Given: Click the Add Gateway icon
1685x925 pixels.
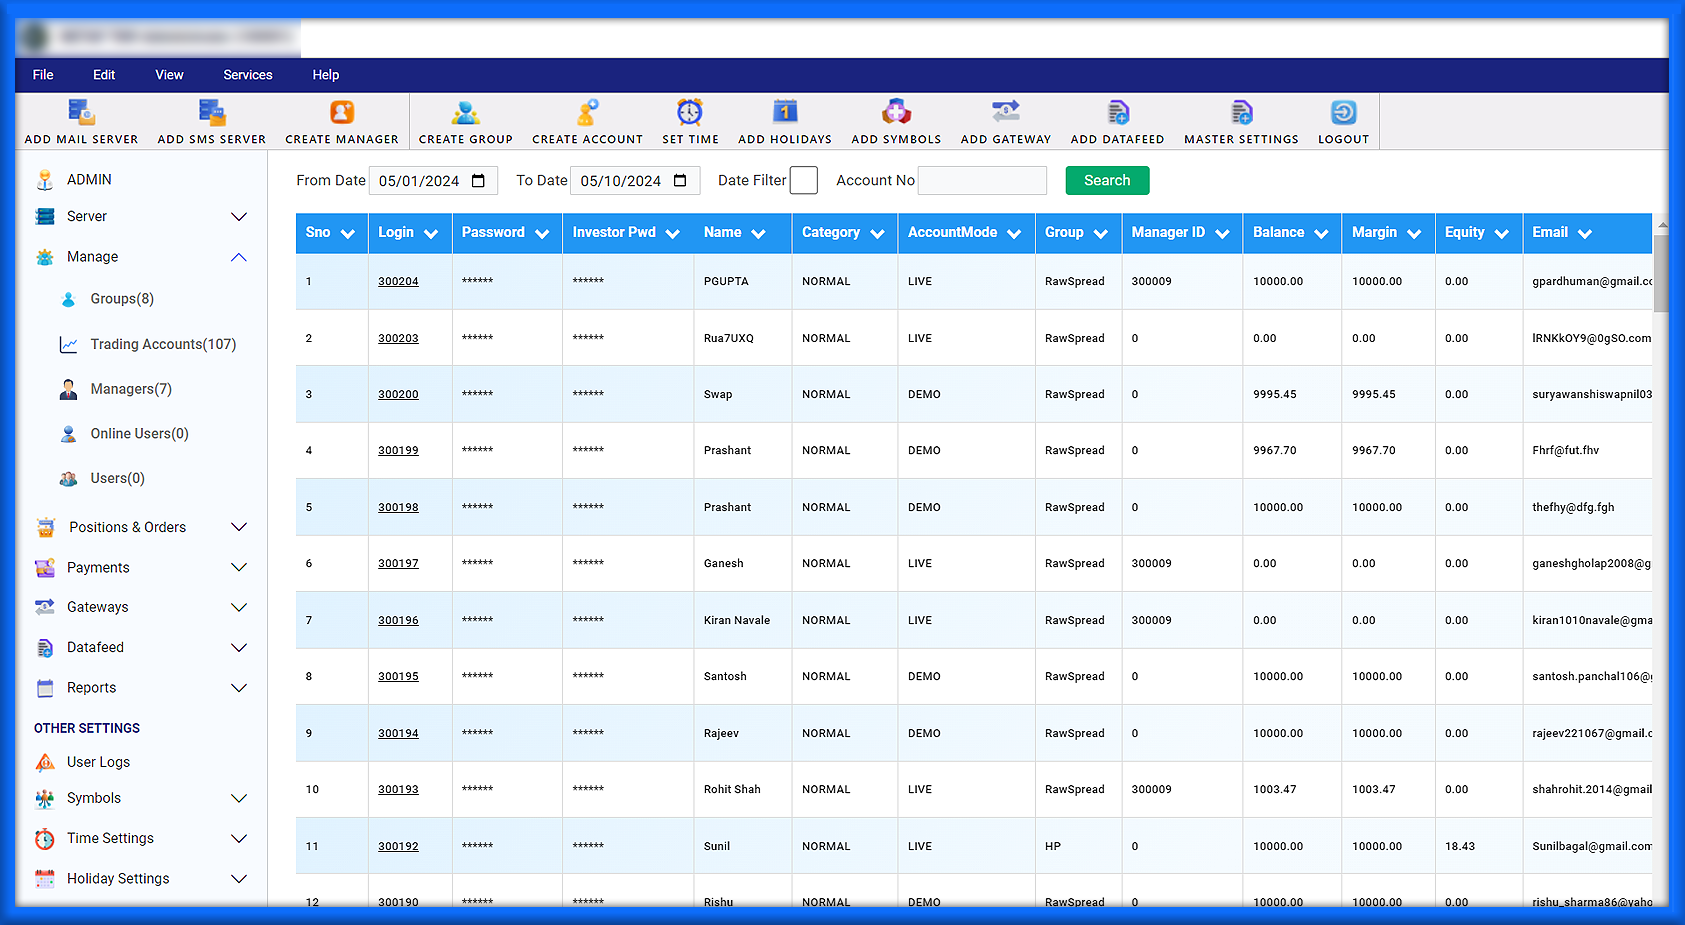Looking at the screenshot, I should 1005,112.
